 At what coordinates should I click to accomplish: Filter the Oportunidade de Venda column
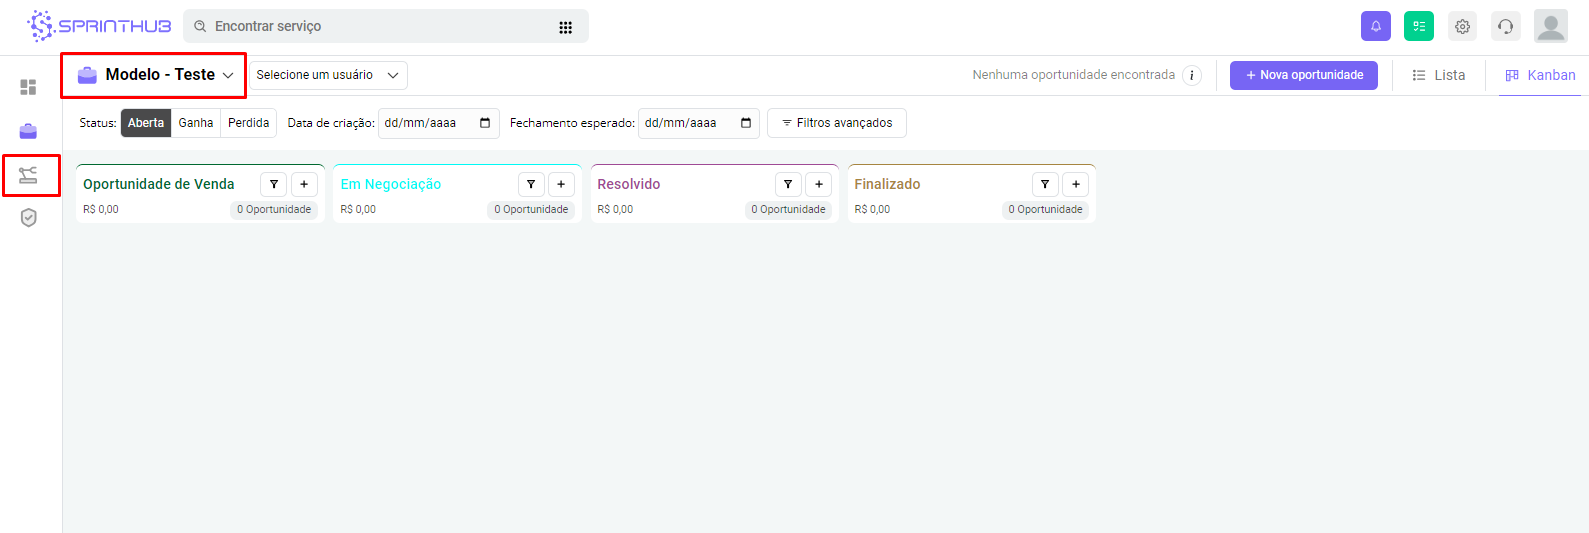[274, 184]
